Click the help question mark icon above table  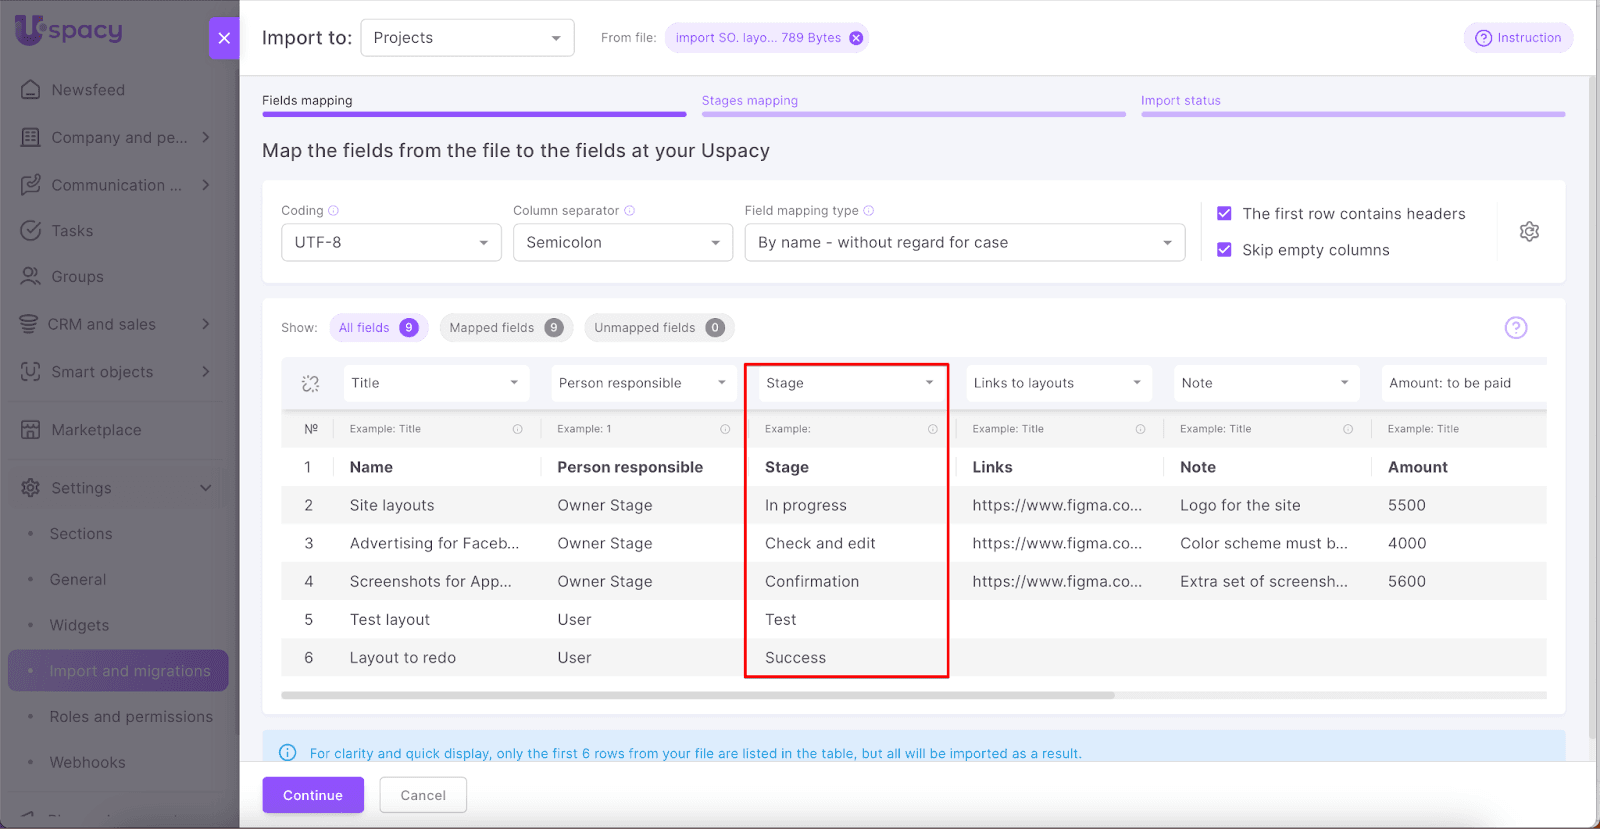(x=1516, y=328)
